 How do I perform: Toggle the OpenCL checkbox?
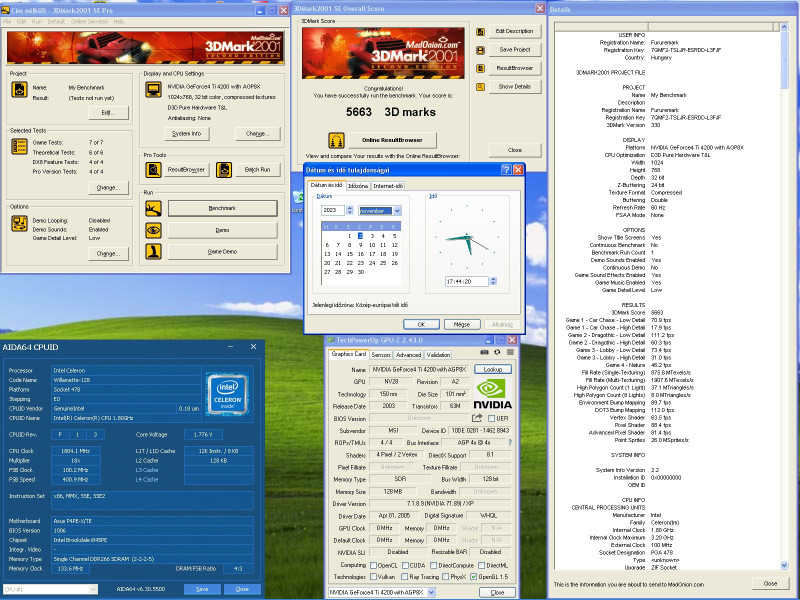pyautogui.click(x=373, y=565)
